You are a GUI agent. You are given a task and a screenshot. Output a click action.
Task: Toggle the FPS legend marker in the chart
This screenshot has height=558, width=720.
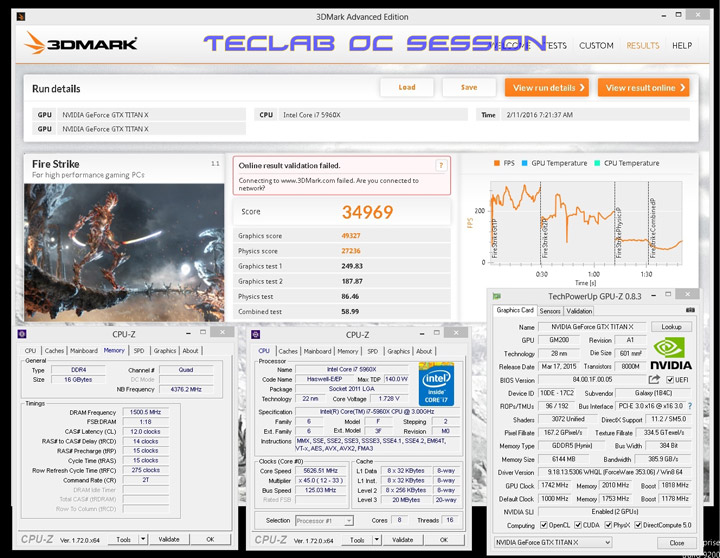tap(496, 163)
